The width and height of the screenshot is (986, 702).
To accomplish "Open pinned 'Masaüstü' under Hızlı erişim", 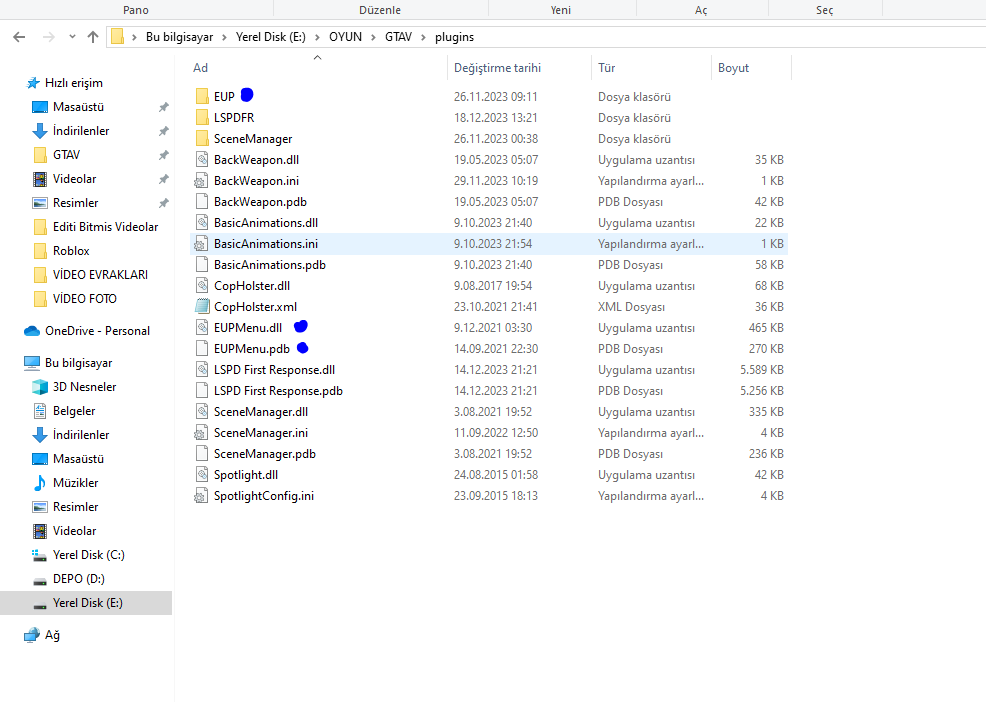I will pos(78,107).
